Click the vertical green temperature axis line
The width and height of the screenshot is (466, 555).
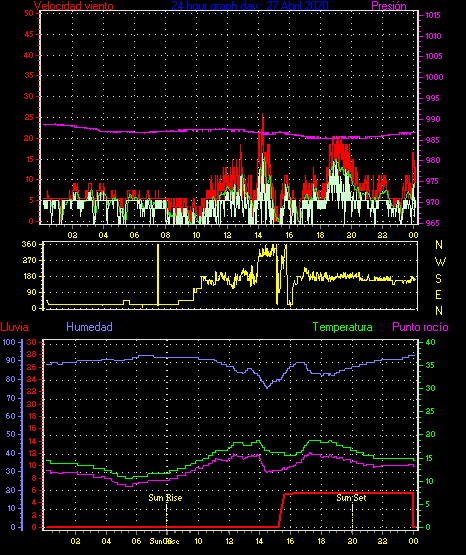(419, 435)
